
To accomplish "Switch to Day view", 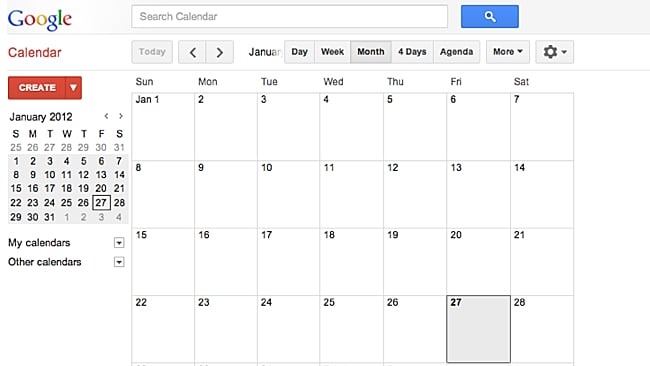I will tap(299, 52).
